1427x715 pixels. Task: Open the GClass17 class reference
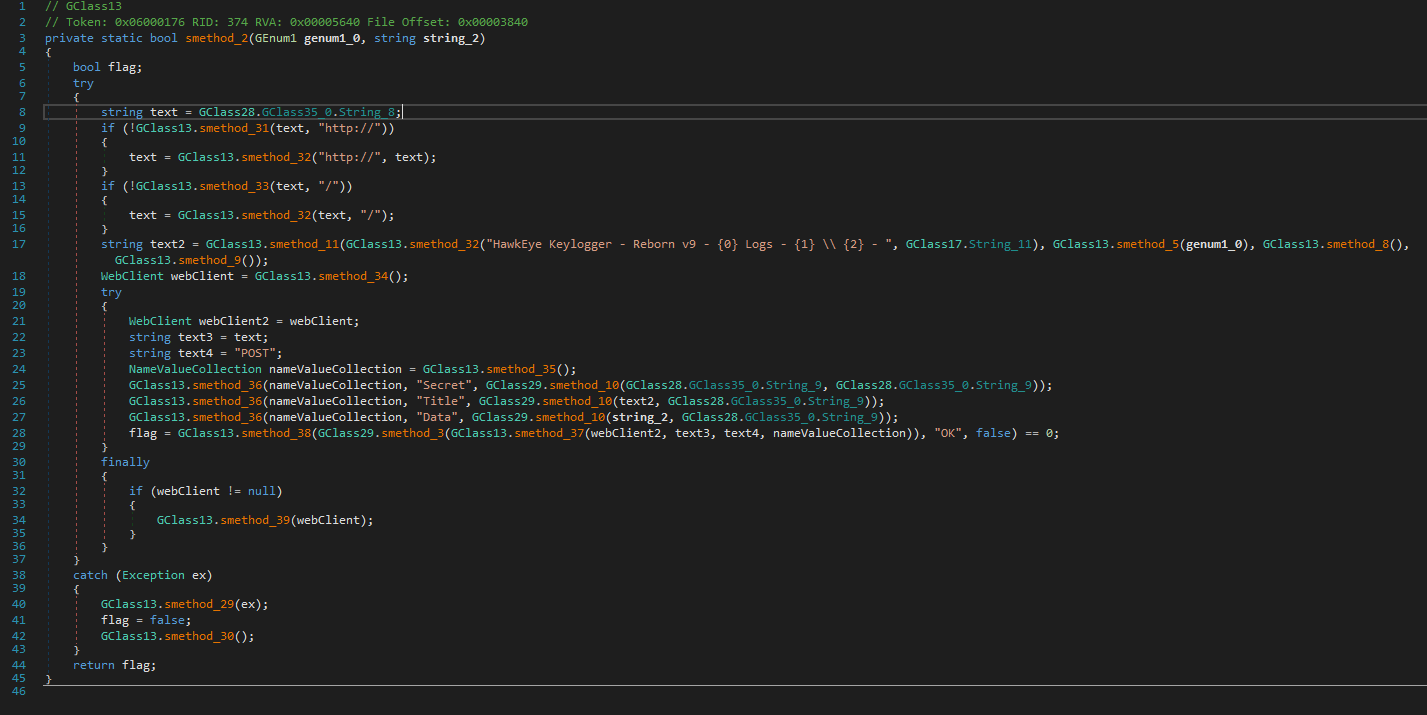934,244
